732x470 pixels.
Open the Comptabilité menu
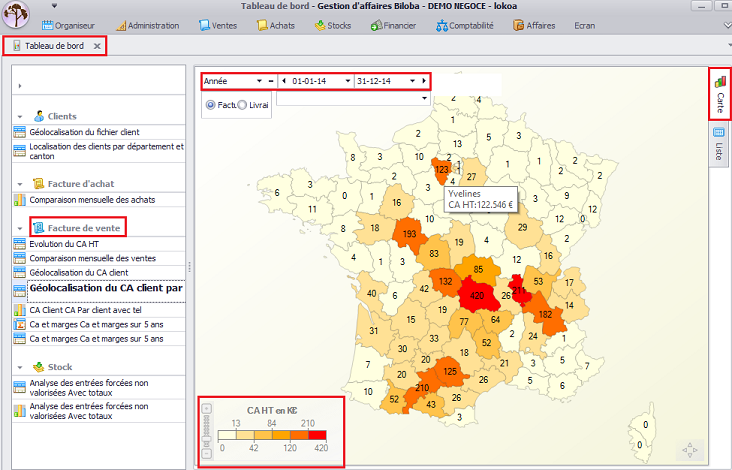pyautogui.click(x=465, y=26)
